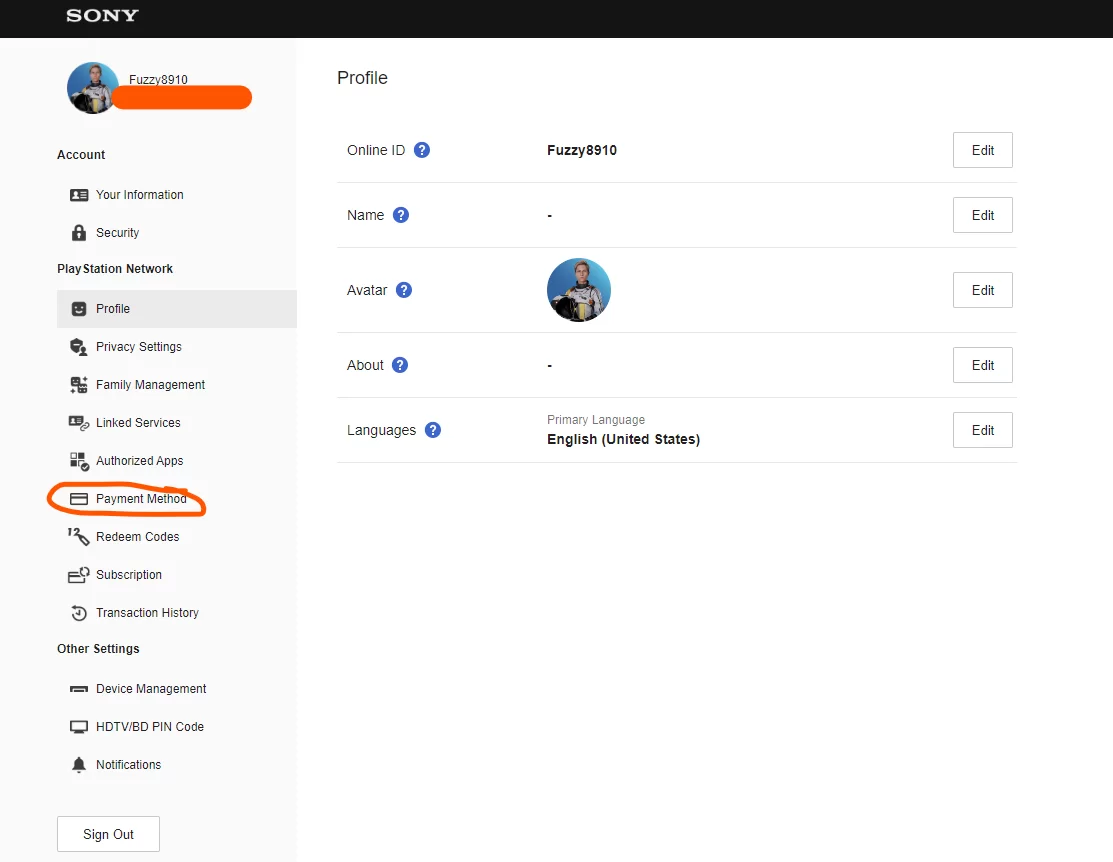Go to Device Management settings
This screenshot has width=1113, height=862.
tap(150, 689)
